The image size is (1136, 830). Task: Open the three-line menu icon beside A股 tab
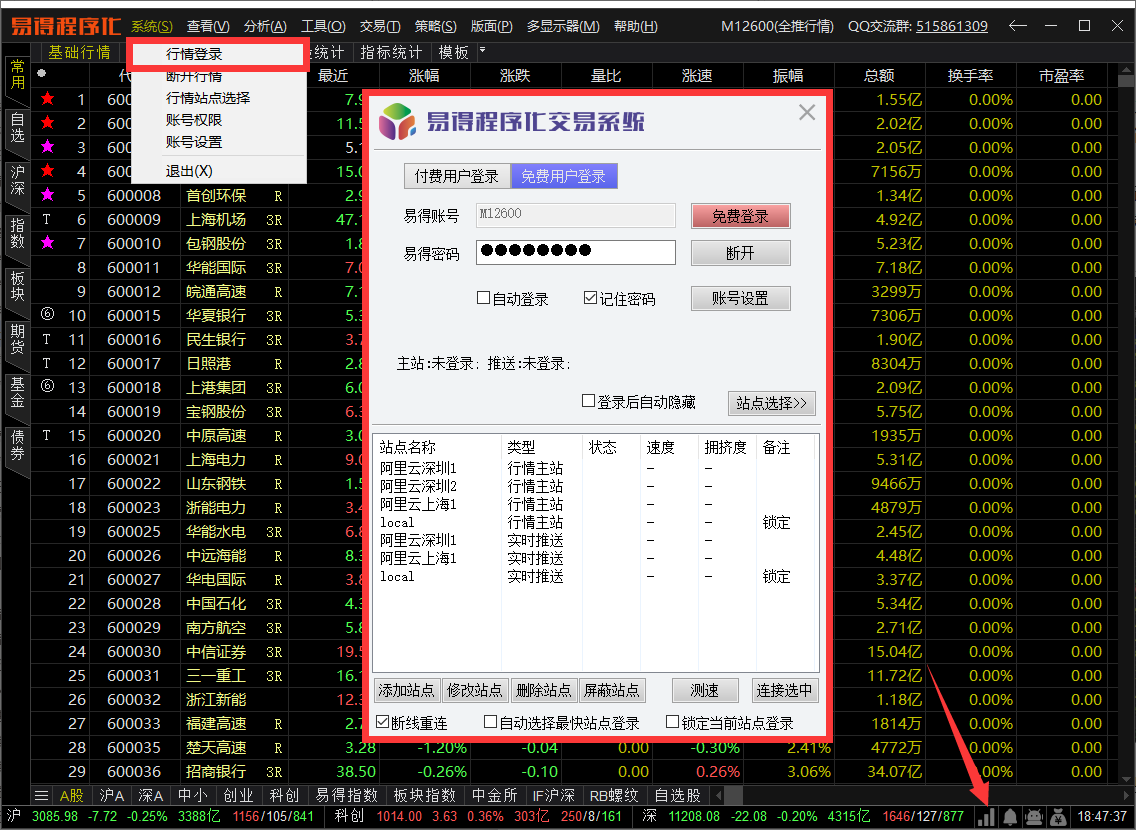coord(41,795)
